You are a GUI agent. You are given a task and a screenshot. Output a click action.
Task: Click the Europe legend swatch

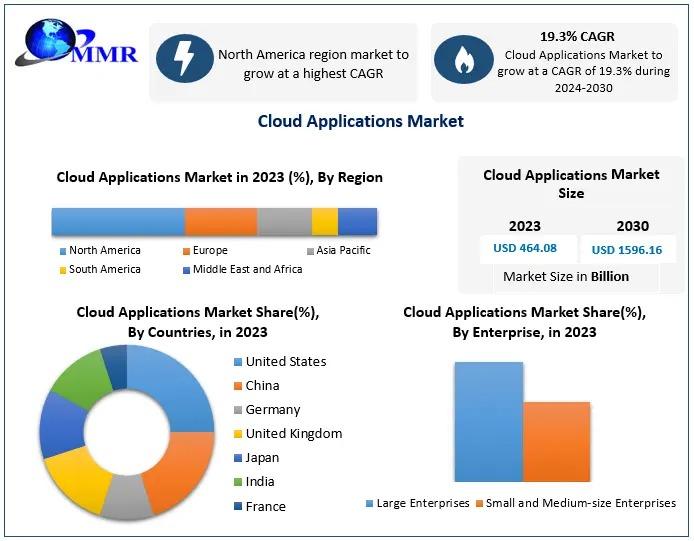point(187,251)
